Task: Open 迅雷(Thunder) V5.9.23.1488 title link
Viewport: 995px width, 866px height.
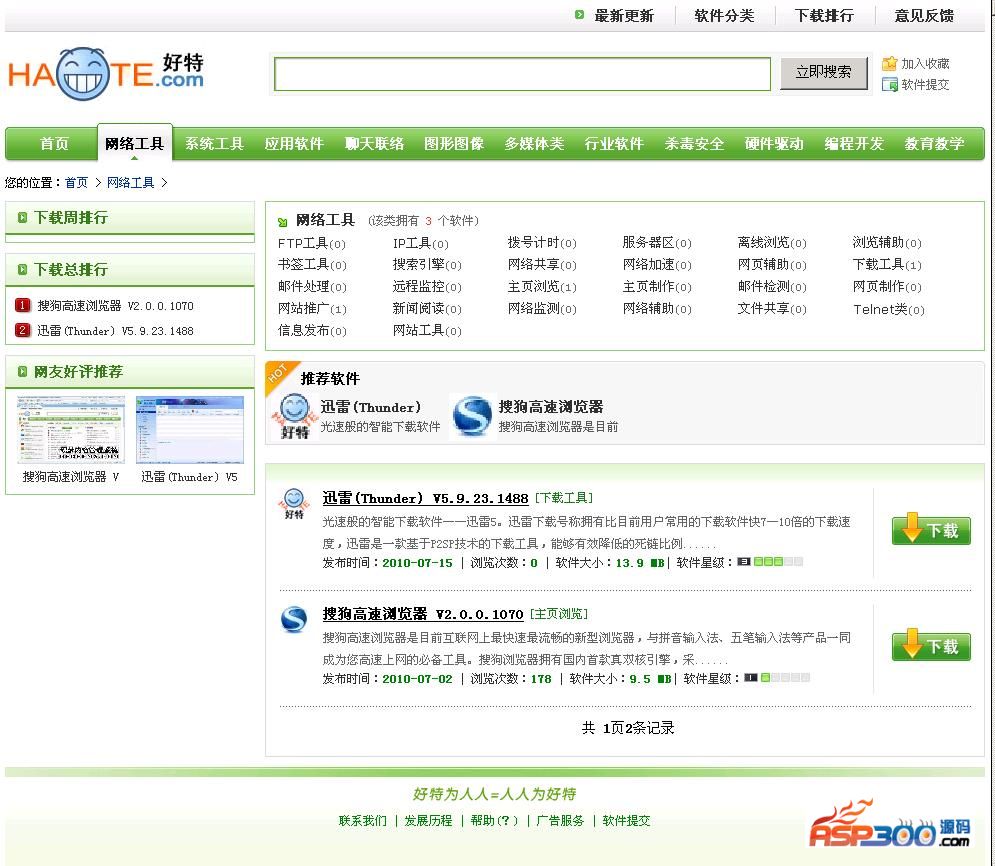Action: (x=425, y=498)
